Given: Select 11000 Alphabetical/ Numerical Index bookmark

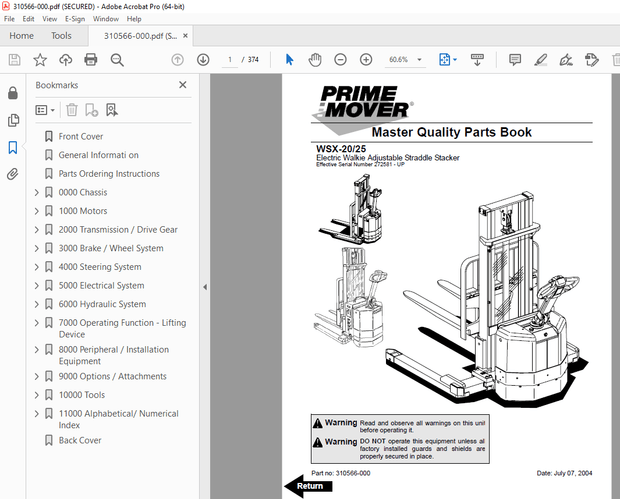Looking at the screenshot, I should click(x=119, y=419).
